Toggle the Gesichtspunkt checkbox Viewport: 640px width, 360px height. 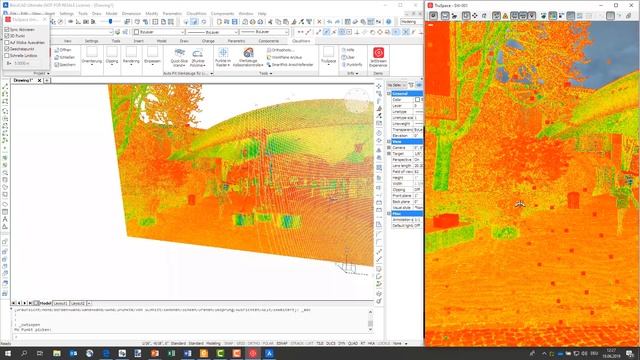point(7,49)
